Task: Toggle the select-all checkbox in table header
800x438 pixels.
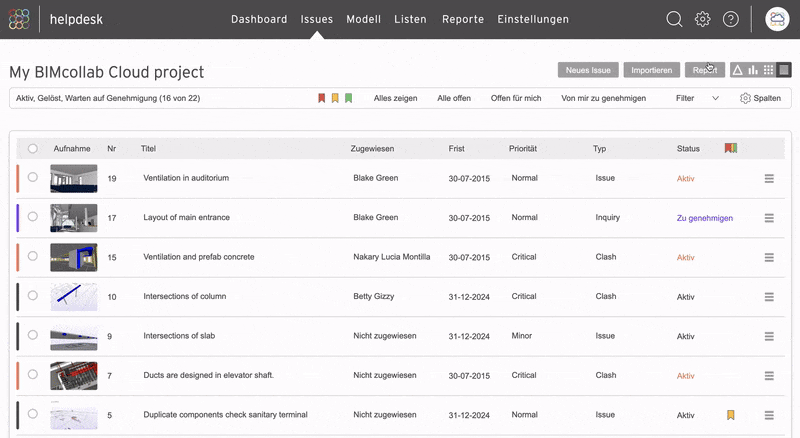Action: click(x=33, y=148)
